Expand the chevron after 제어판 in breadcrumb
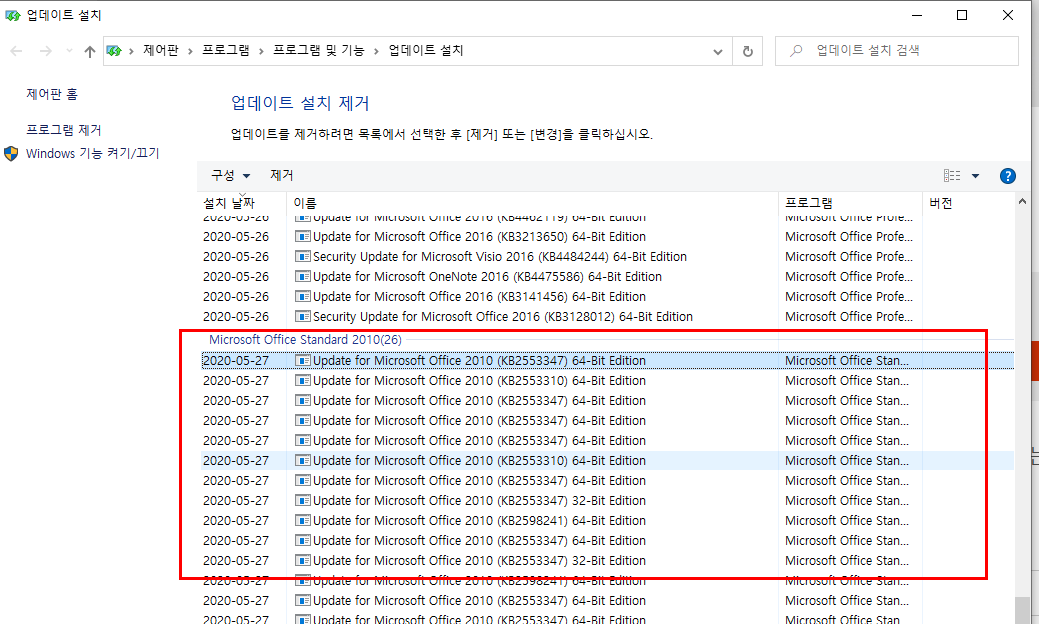This screenshot has height=624, width=1039. click(x=190, y=51)
